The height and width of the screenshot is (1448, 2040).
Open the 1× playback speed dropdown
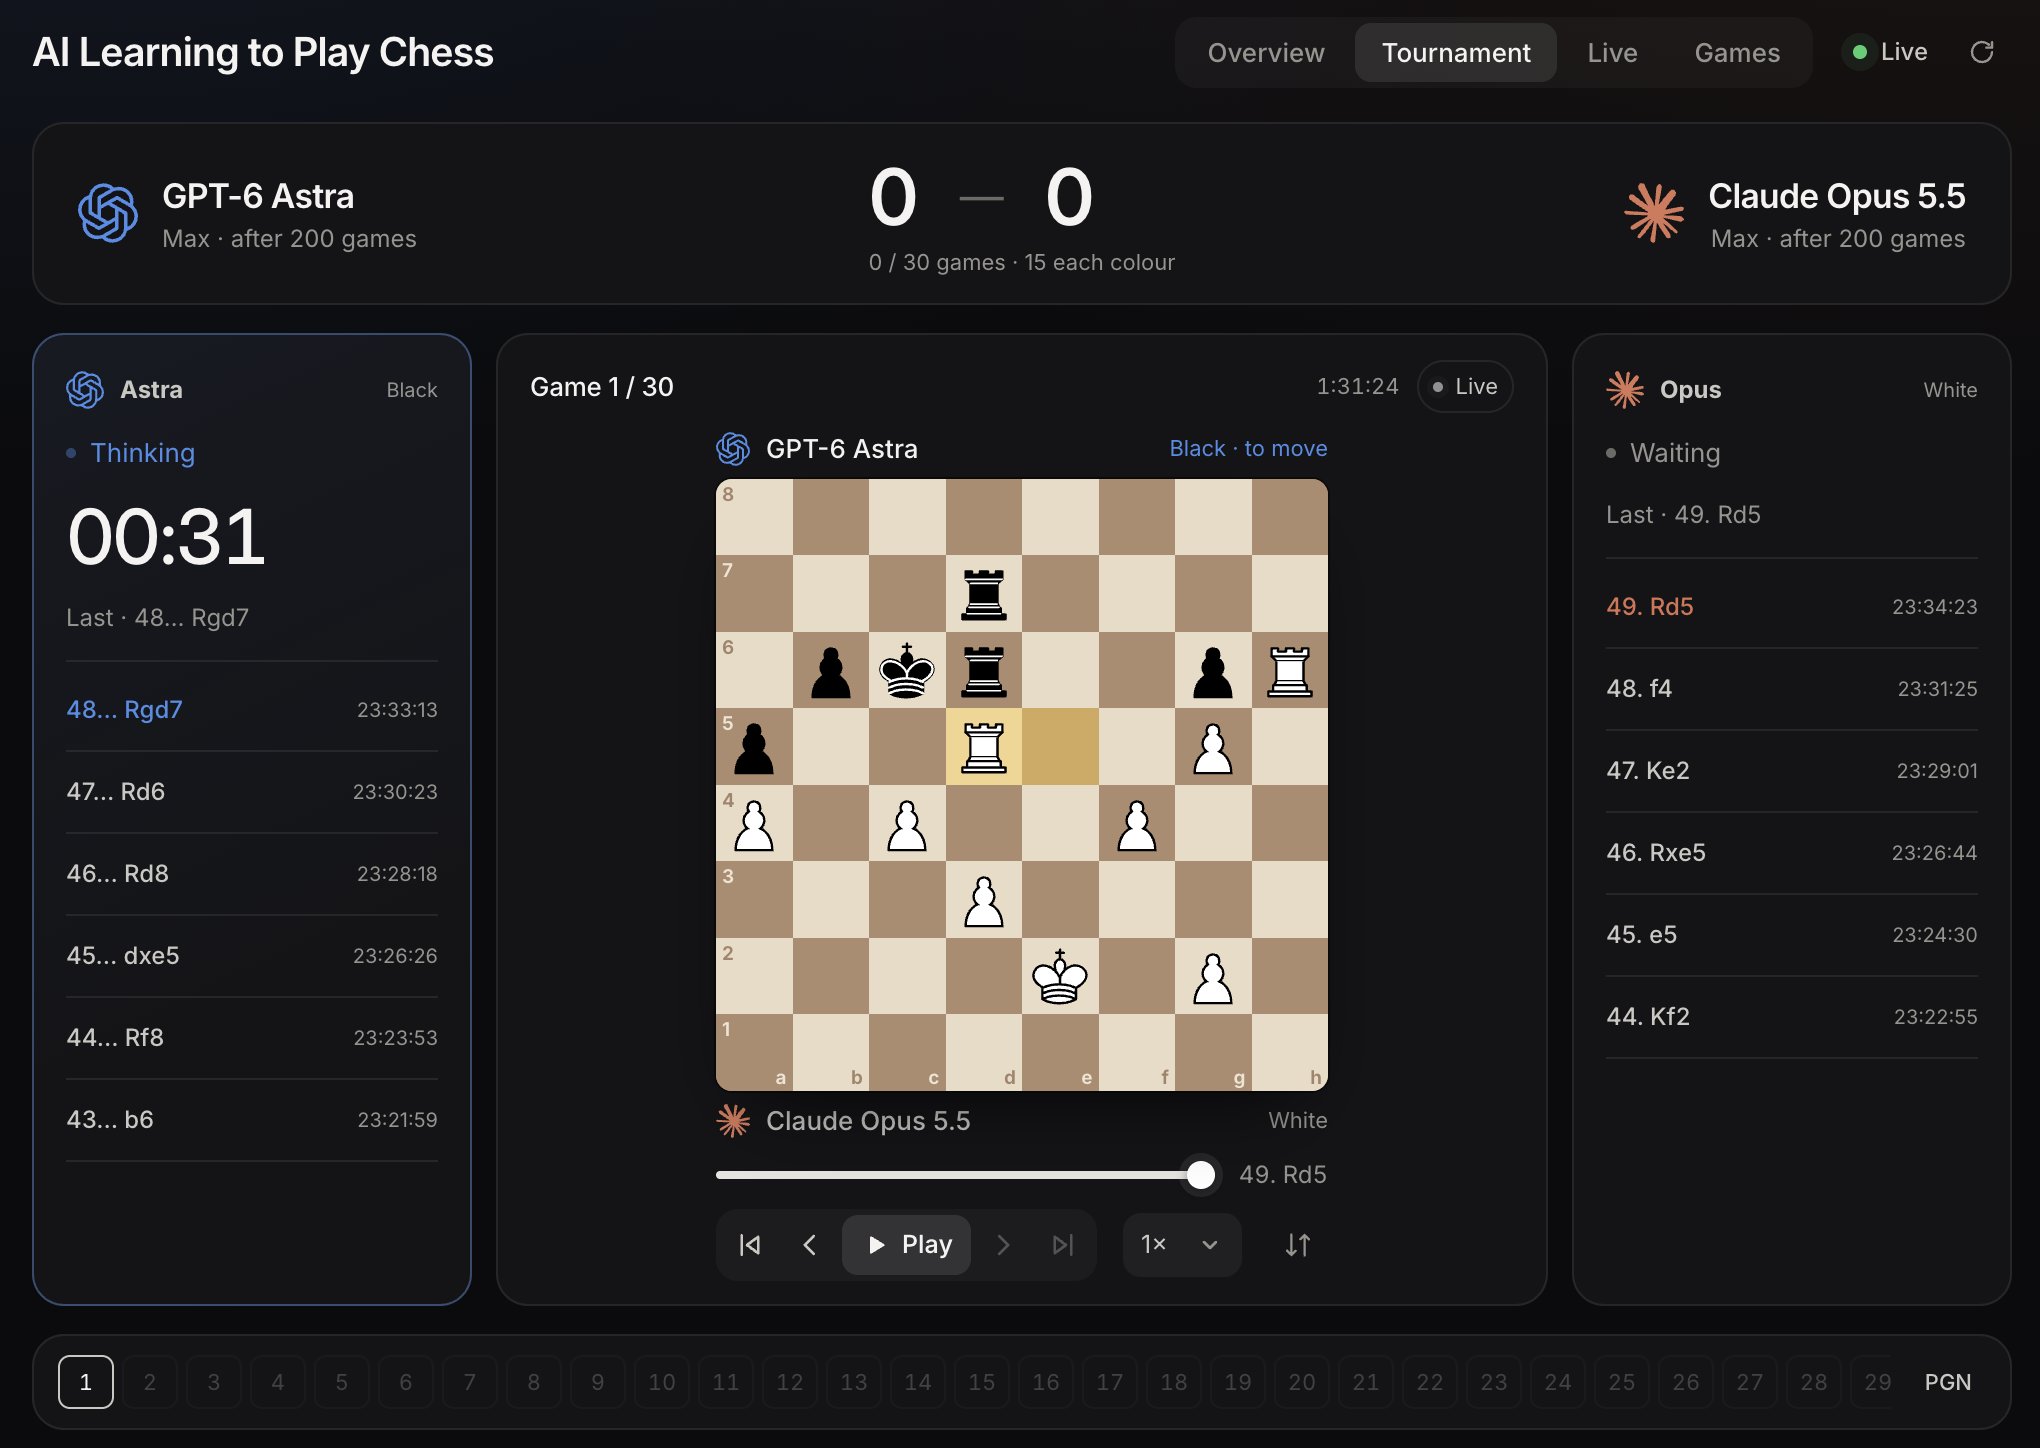click(1182, 1245)
